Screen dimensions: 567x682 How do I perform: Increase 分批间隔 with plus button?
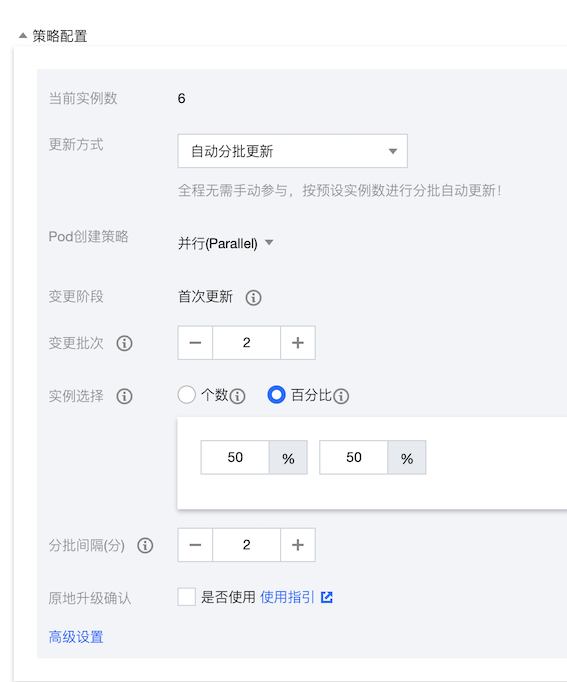click(298, 545)
